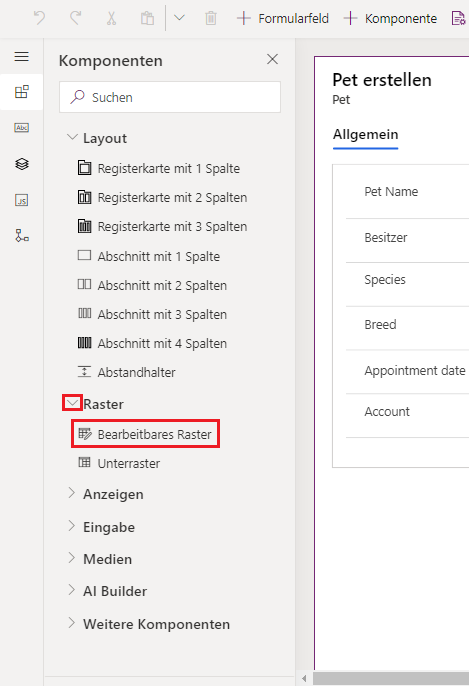
Task: Add Abschnitt mit 1 Spalte
Action: pos(149,256)
